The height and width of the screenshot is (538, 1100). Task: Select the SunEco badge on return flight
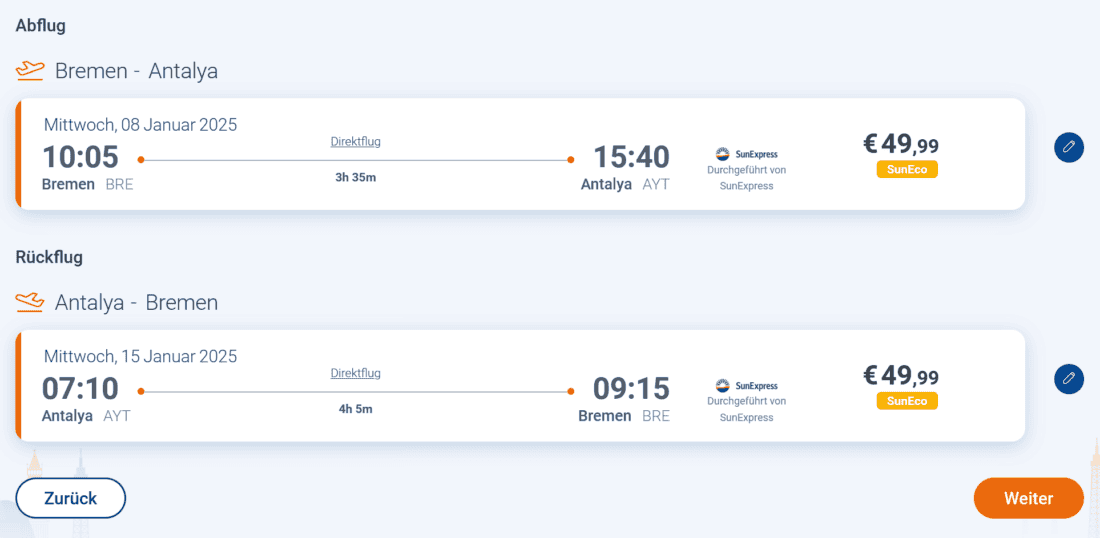coord(907,401)
